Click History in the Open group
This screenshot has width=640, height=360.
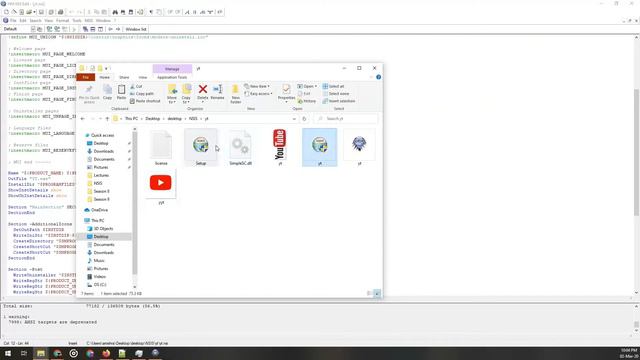pyautogui.click(x=307, y=101)
